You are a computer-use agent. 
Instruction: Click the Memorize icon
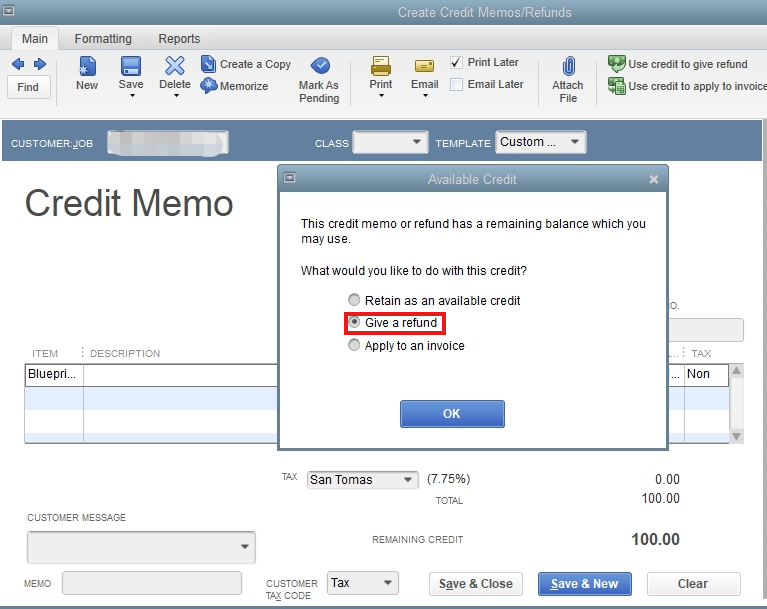[208, 86]
